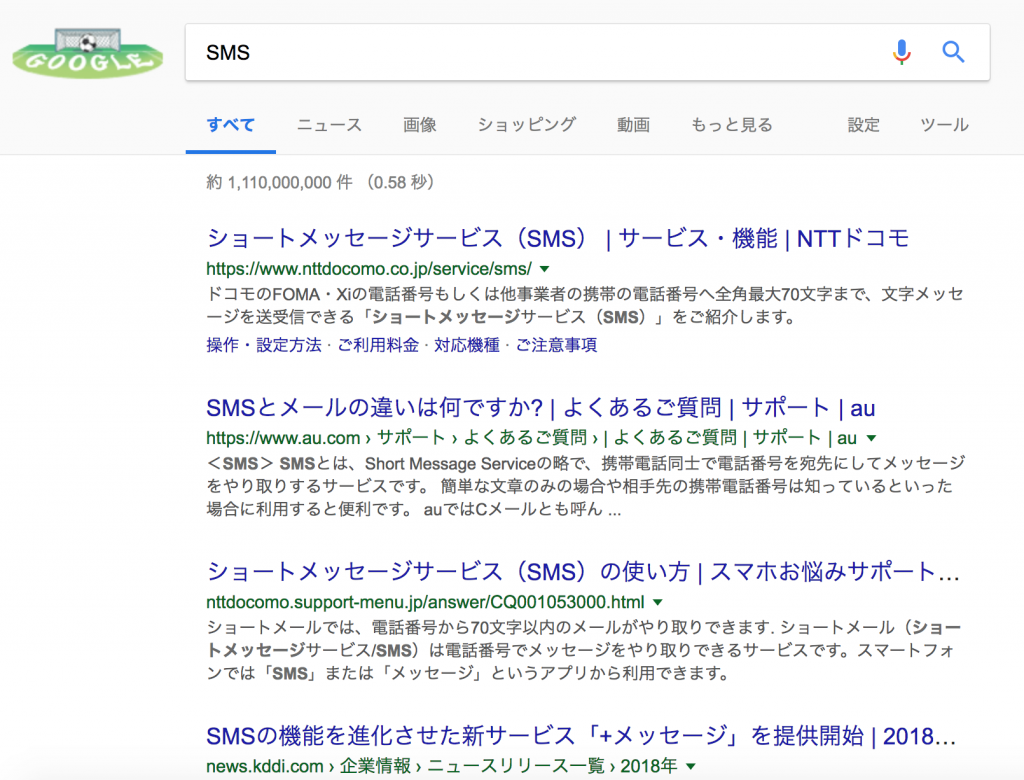Open the ご注意事項 sitelink
1024x780 pixels.
[556, 345]
